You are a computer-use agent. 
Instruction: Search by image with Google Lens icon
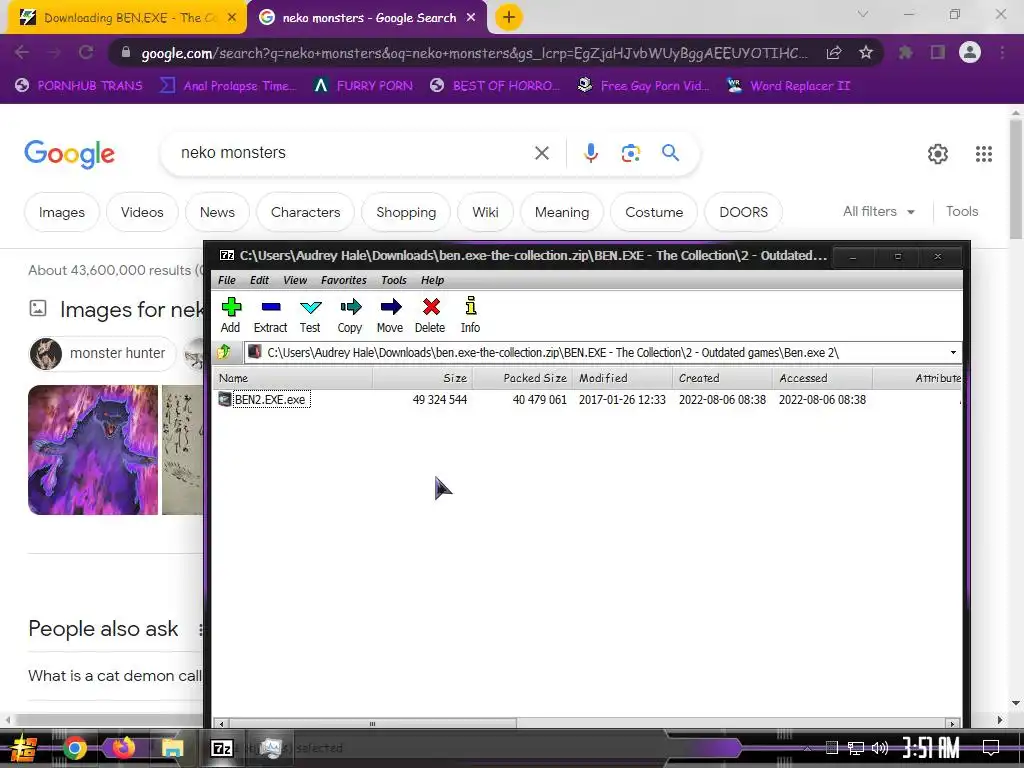coord(630,153)
